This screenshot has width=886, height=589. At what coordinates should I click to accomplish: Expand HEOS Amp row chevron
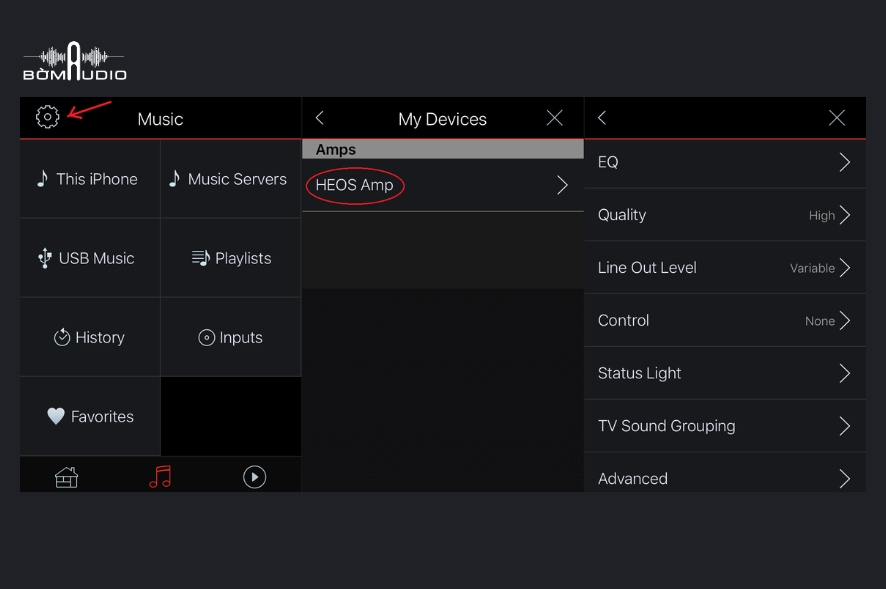(562, 185)
